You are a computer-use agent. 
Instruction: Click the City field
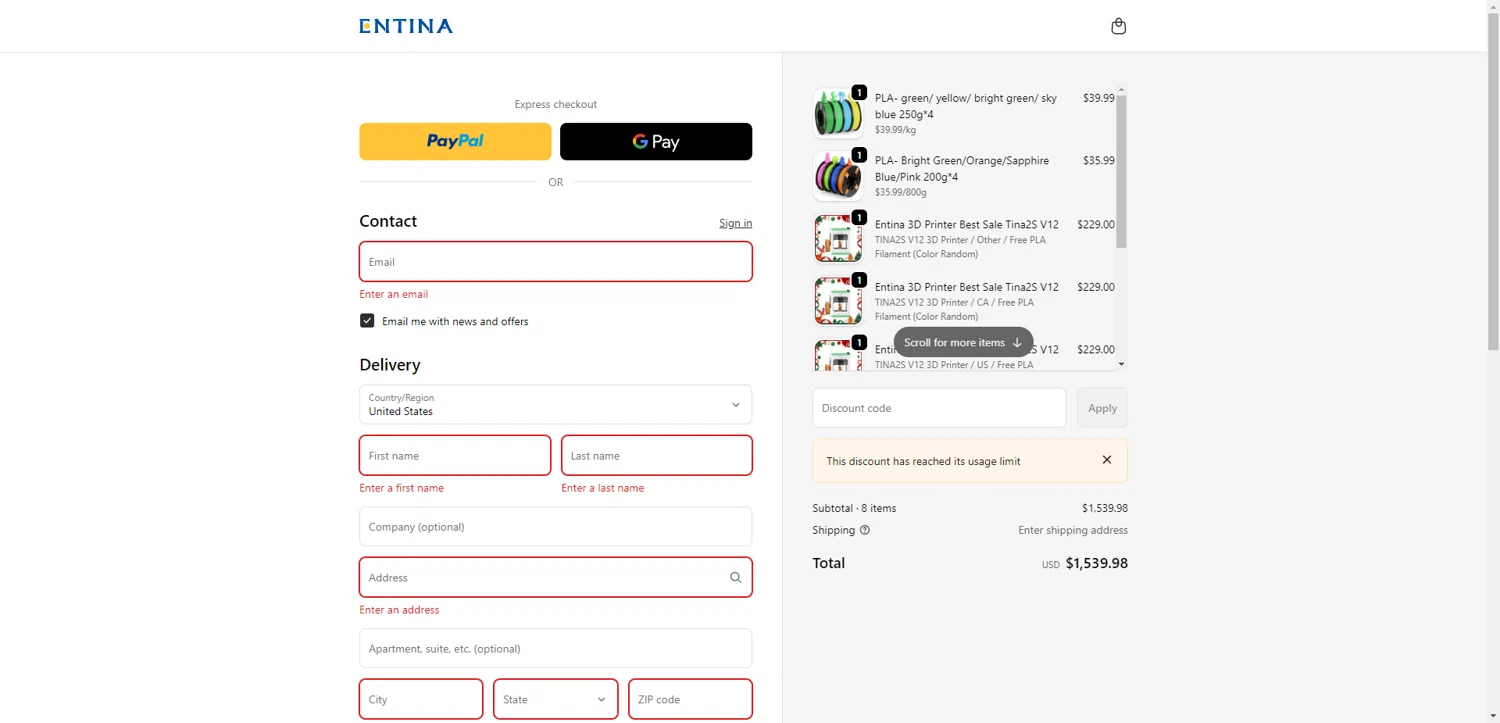[x=421, y=699]
